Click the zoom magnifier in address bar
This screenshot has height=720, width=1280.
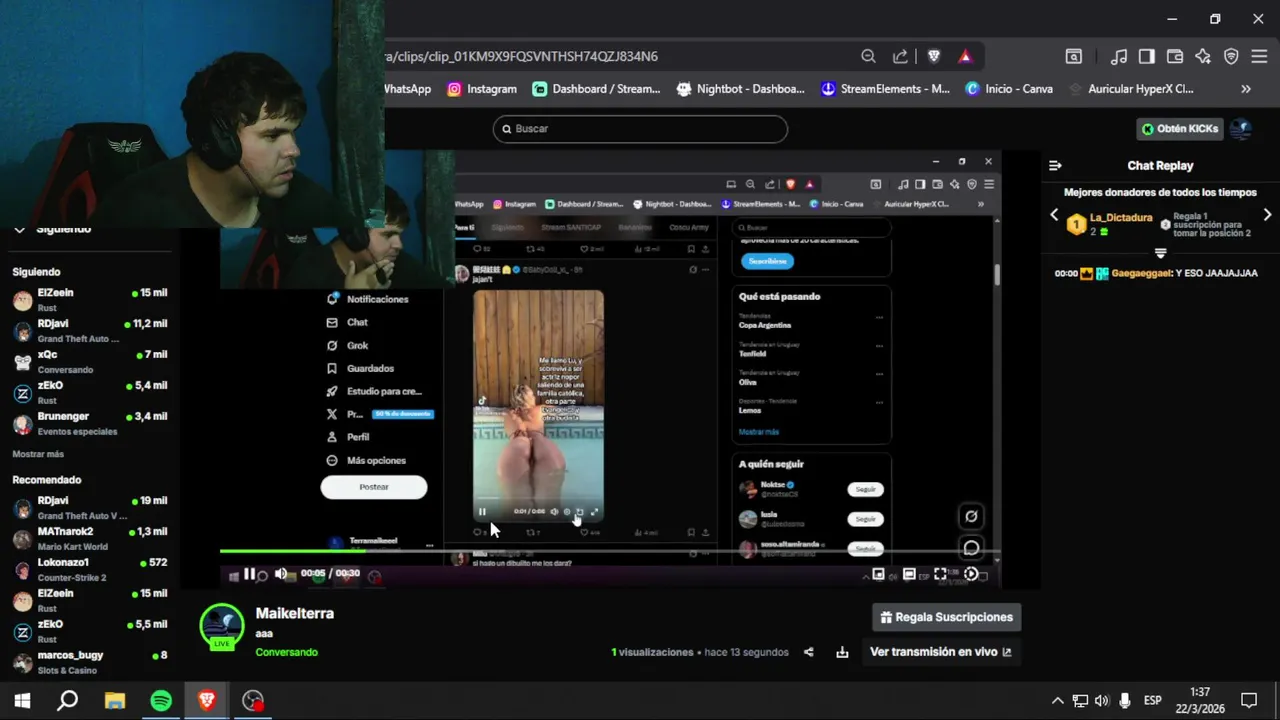[868, 57]
